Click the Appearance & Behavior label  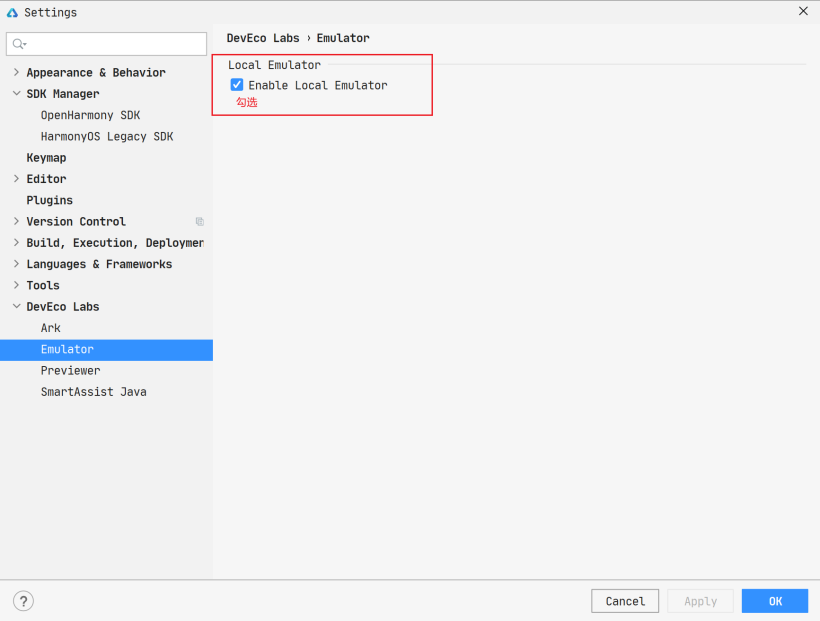(x=96, y=73)
